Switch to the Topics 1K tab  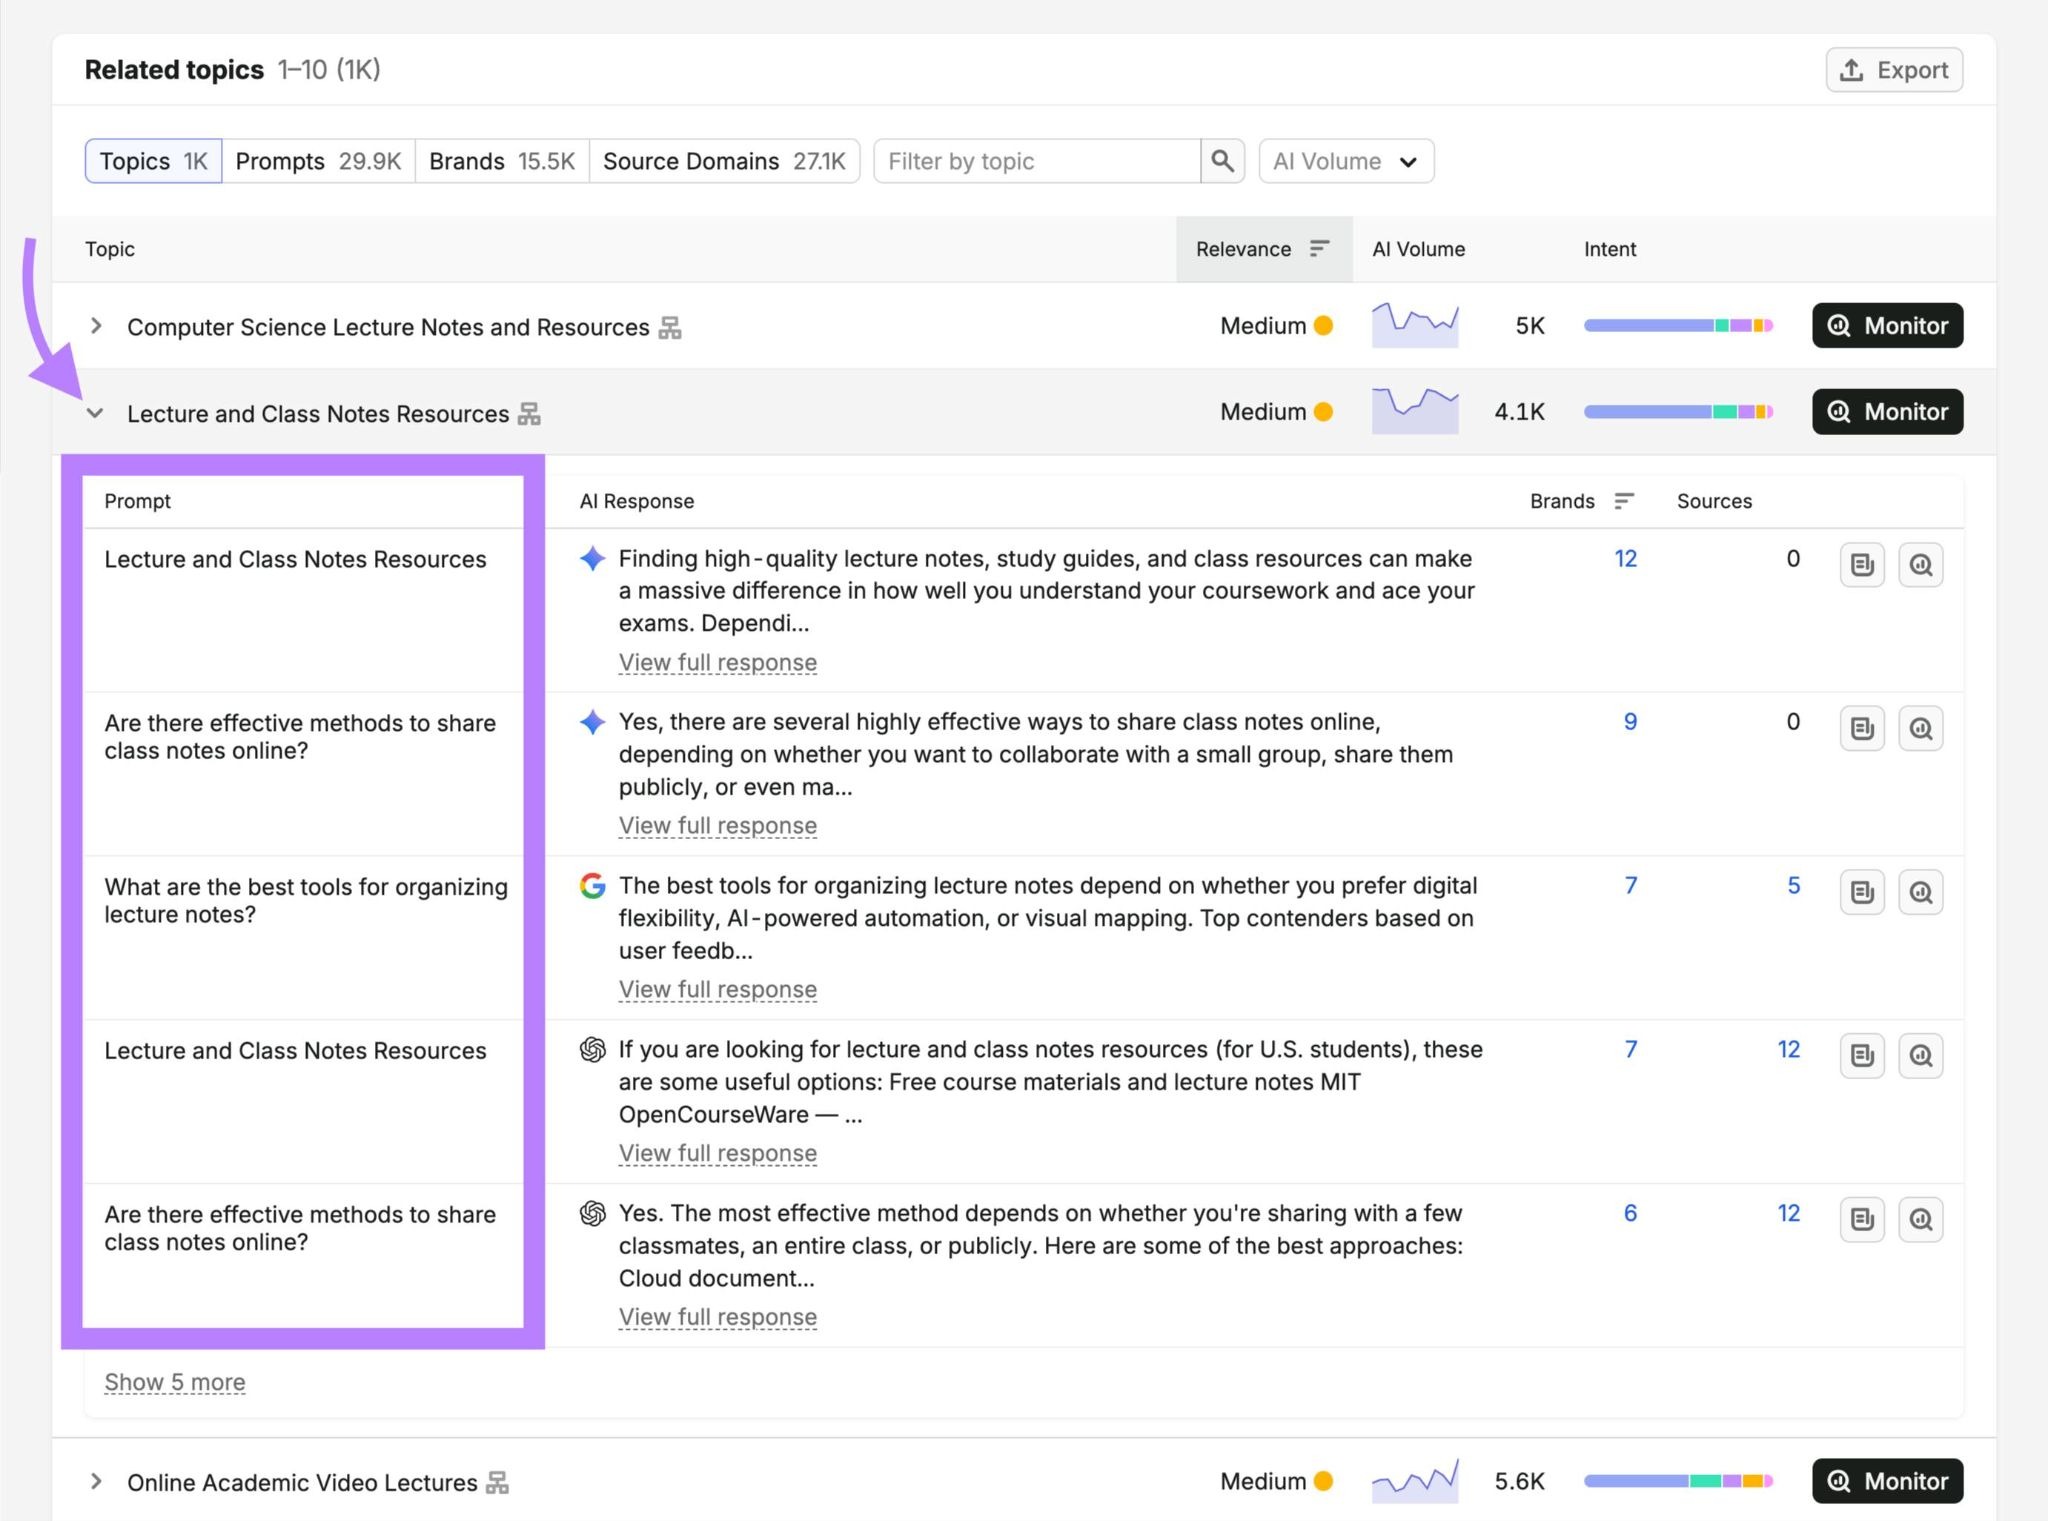[x=153, y=161]
